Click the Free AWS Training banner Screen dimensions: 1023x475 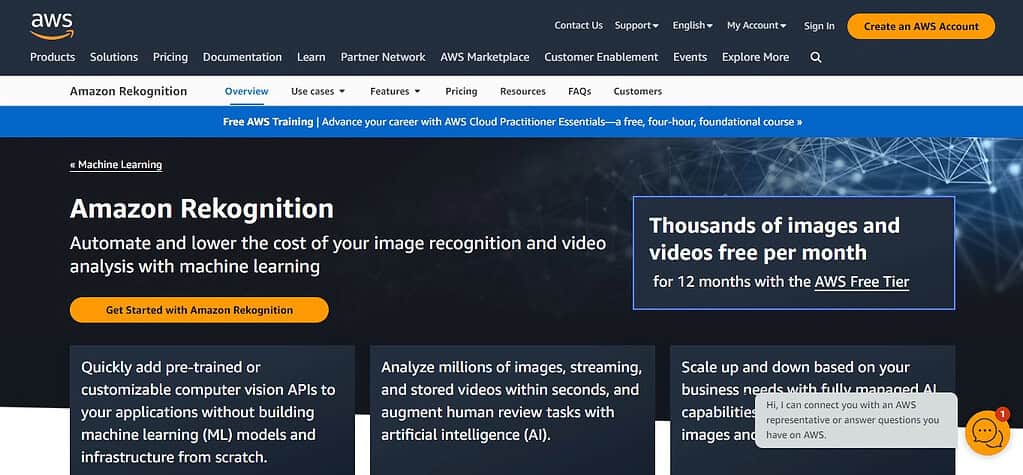[512, 122]
